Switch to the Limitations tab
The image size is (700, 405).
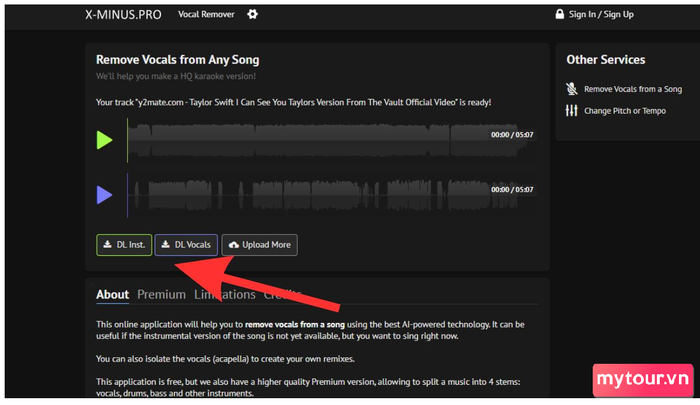click(x=225, y=295)
